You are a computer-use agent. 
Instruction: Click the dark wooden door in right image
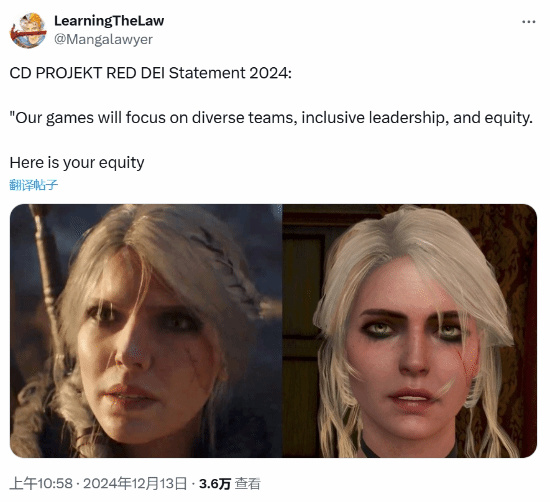[x=302, y=316]
